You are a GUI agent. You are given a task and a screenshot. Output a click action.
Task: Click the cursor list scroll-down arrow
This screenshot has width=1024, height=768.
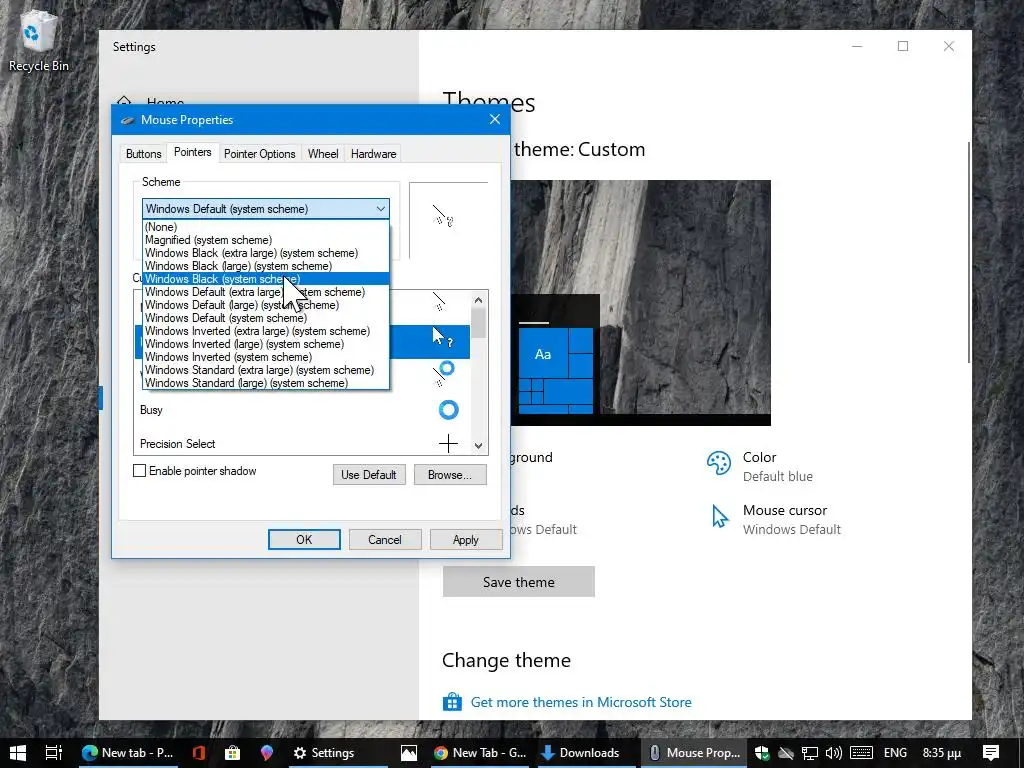(x=479, y=445)
